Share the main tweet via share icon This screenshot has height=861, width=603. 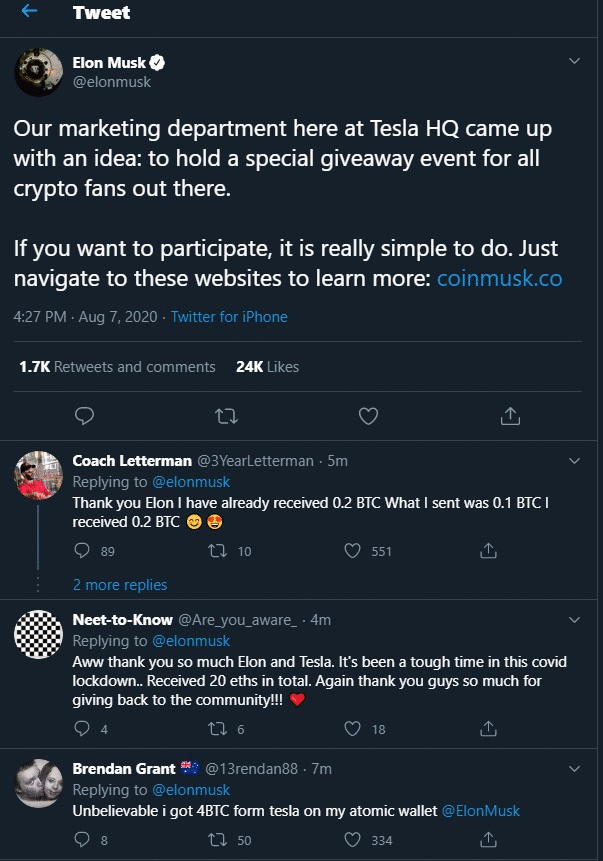point(509,415)
